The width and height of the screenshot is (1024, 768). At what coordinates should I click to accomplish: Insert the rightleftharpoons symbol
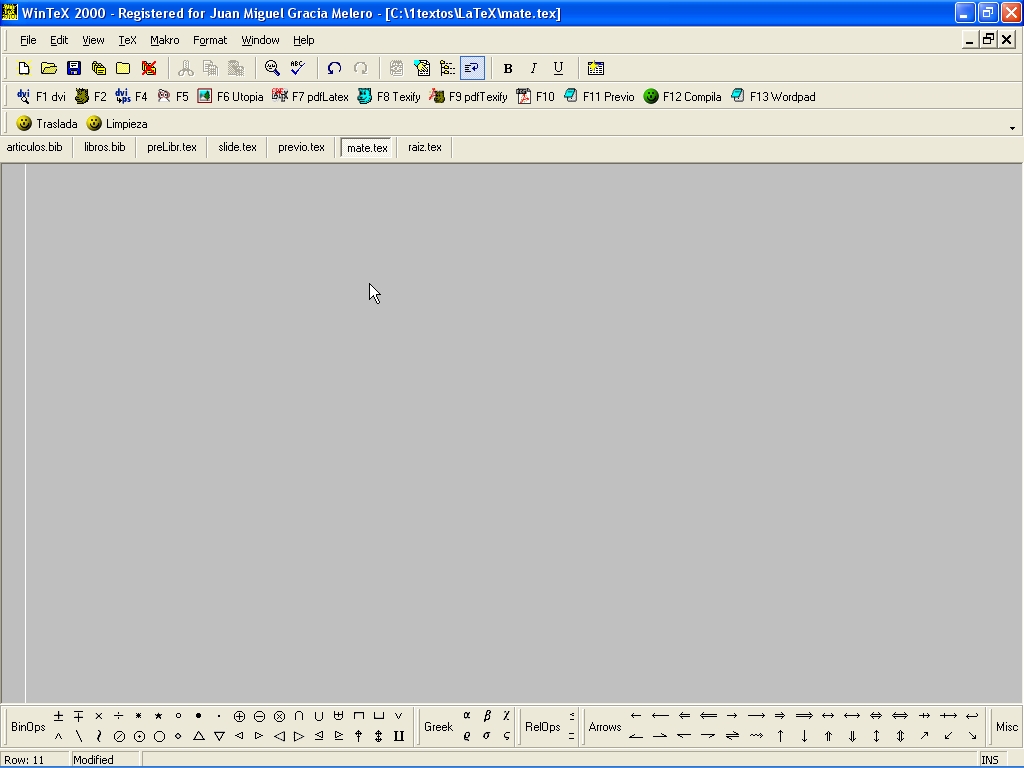[x=732, y=737]
